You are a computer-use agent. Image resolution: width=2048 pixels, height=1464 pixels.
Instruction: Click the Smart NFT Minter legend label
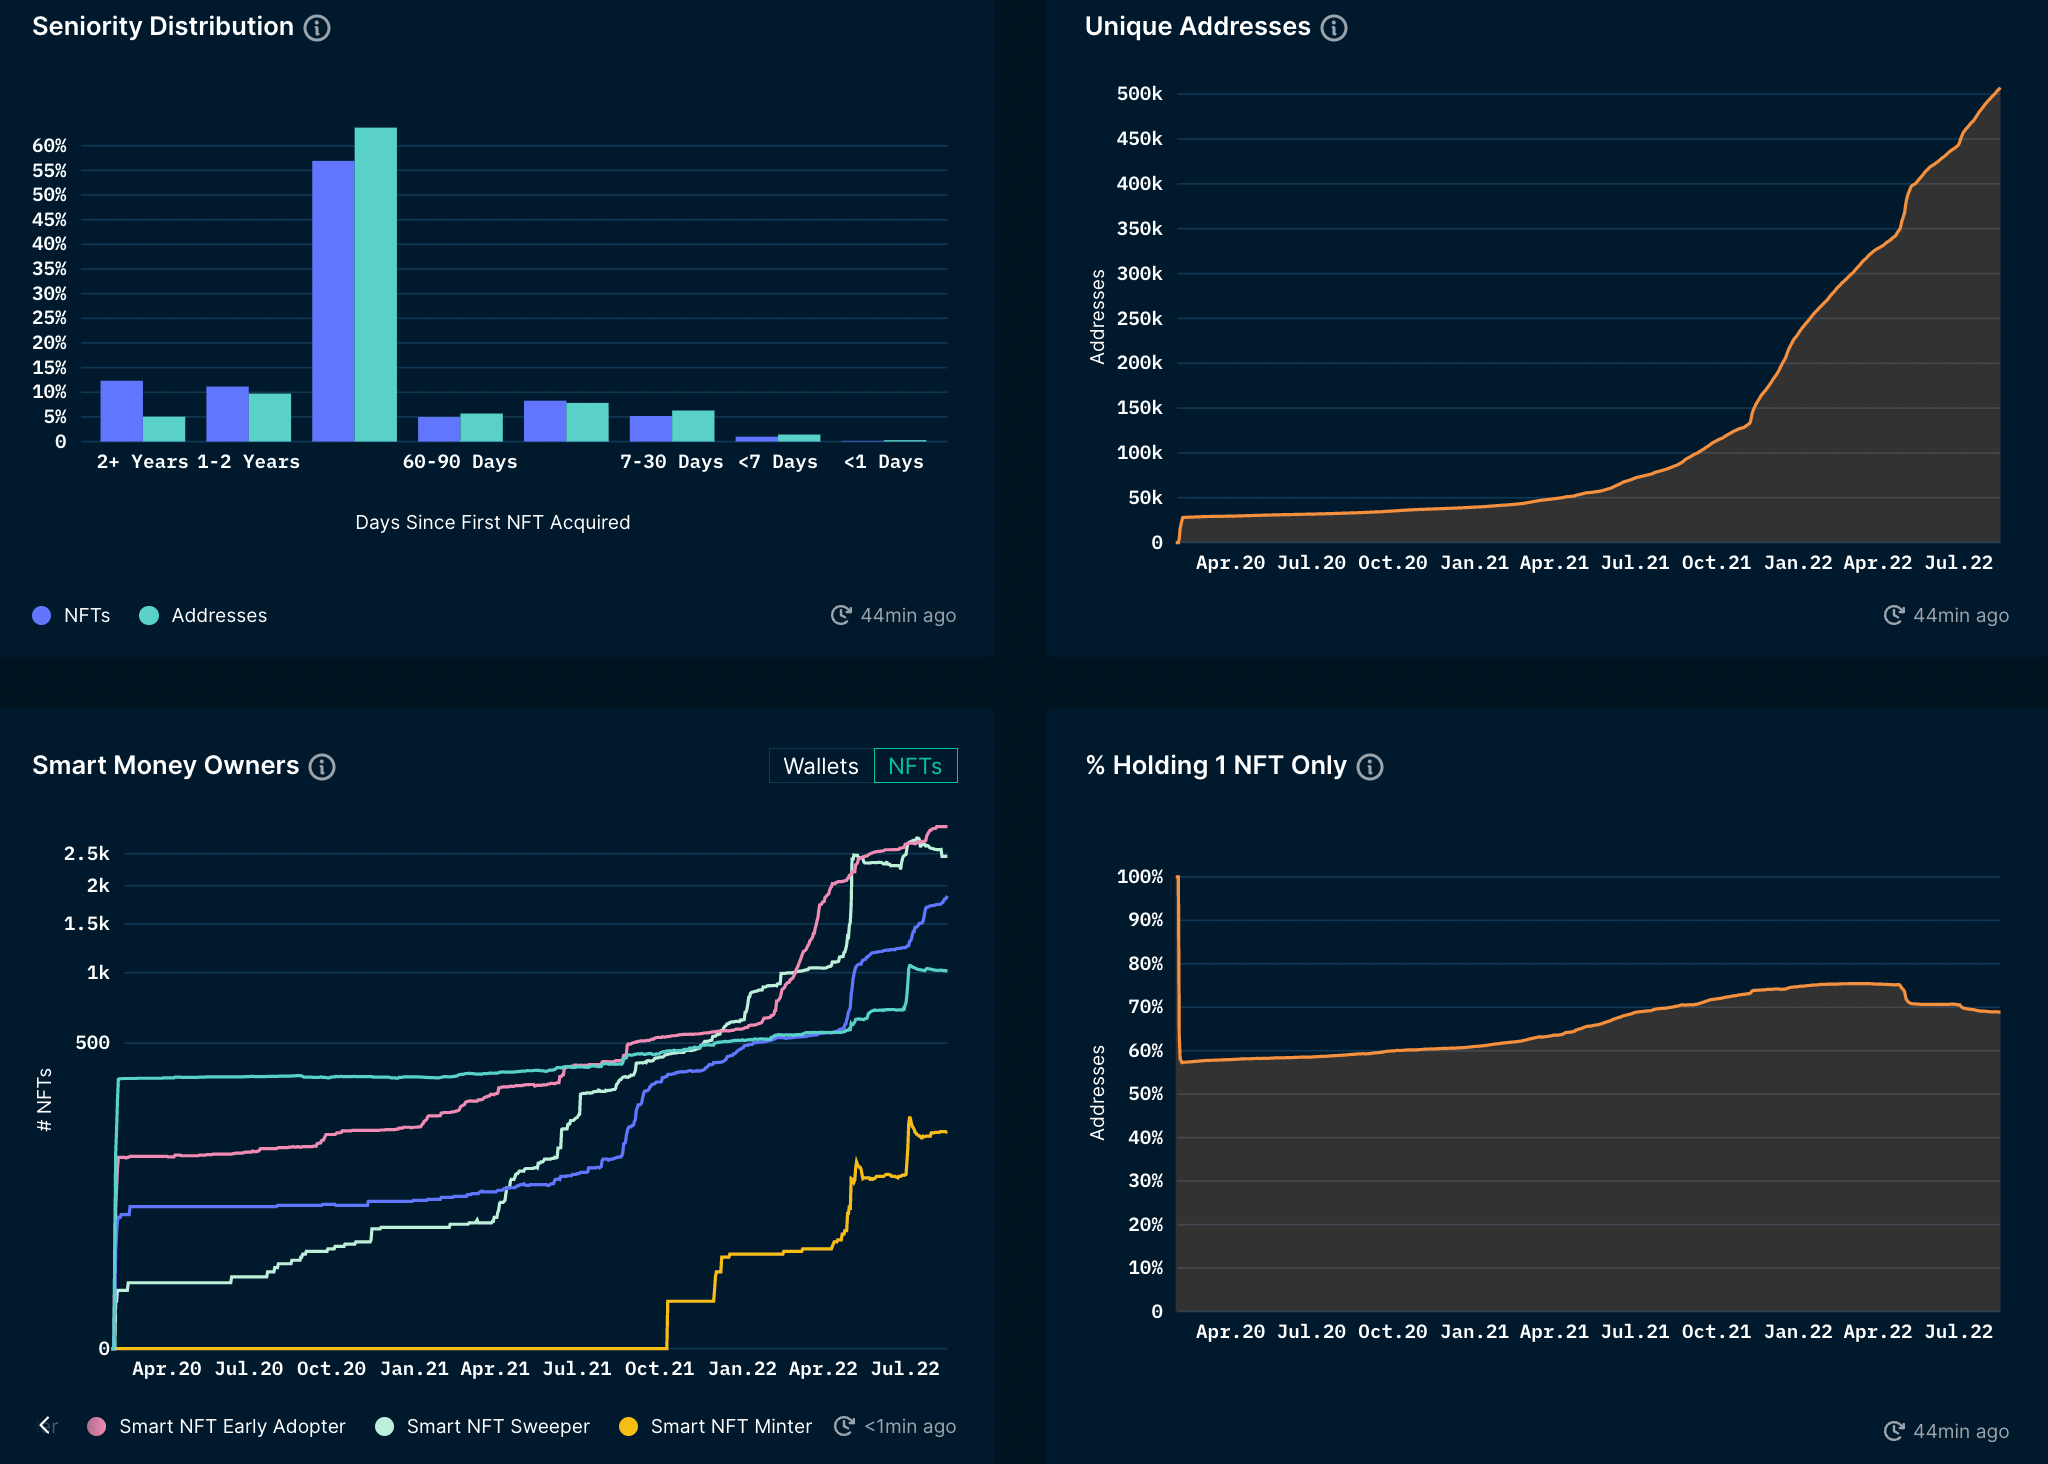click(x=731, y=1426)
